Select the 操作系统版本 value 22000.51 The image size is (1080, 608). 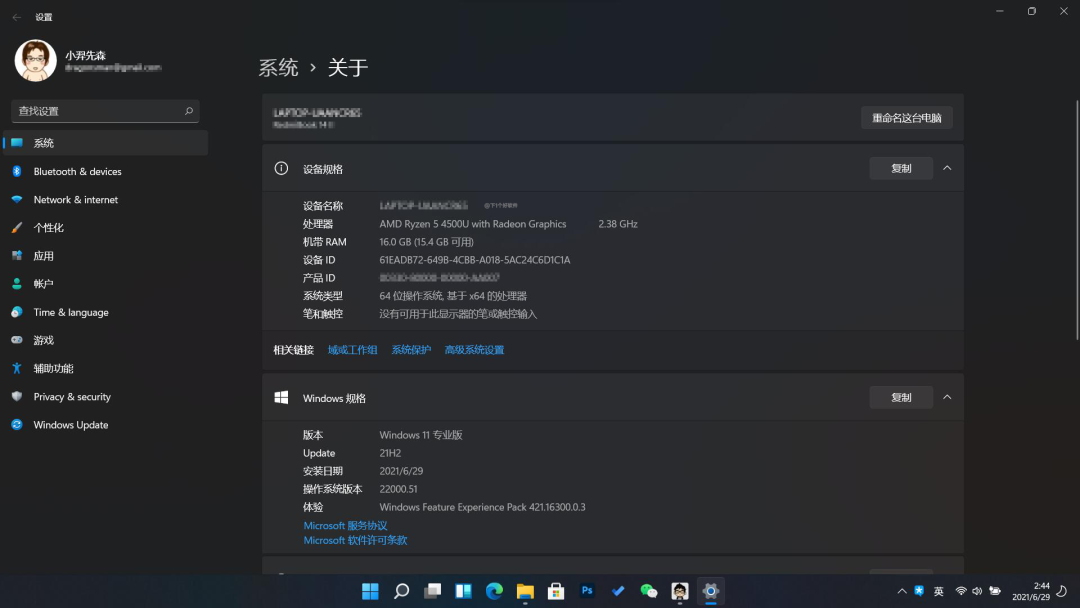(398, 489)
